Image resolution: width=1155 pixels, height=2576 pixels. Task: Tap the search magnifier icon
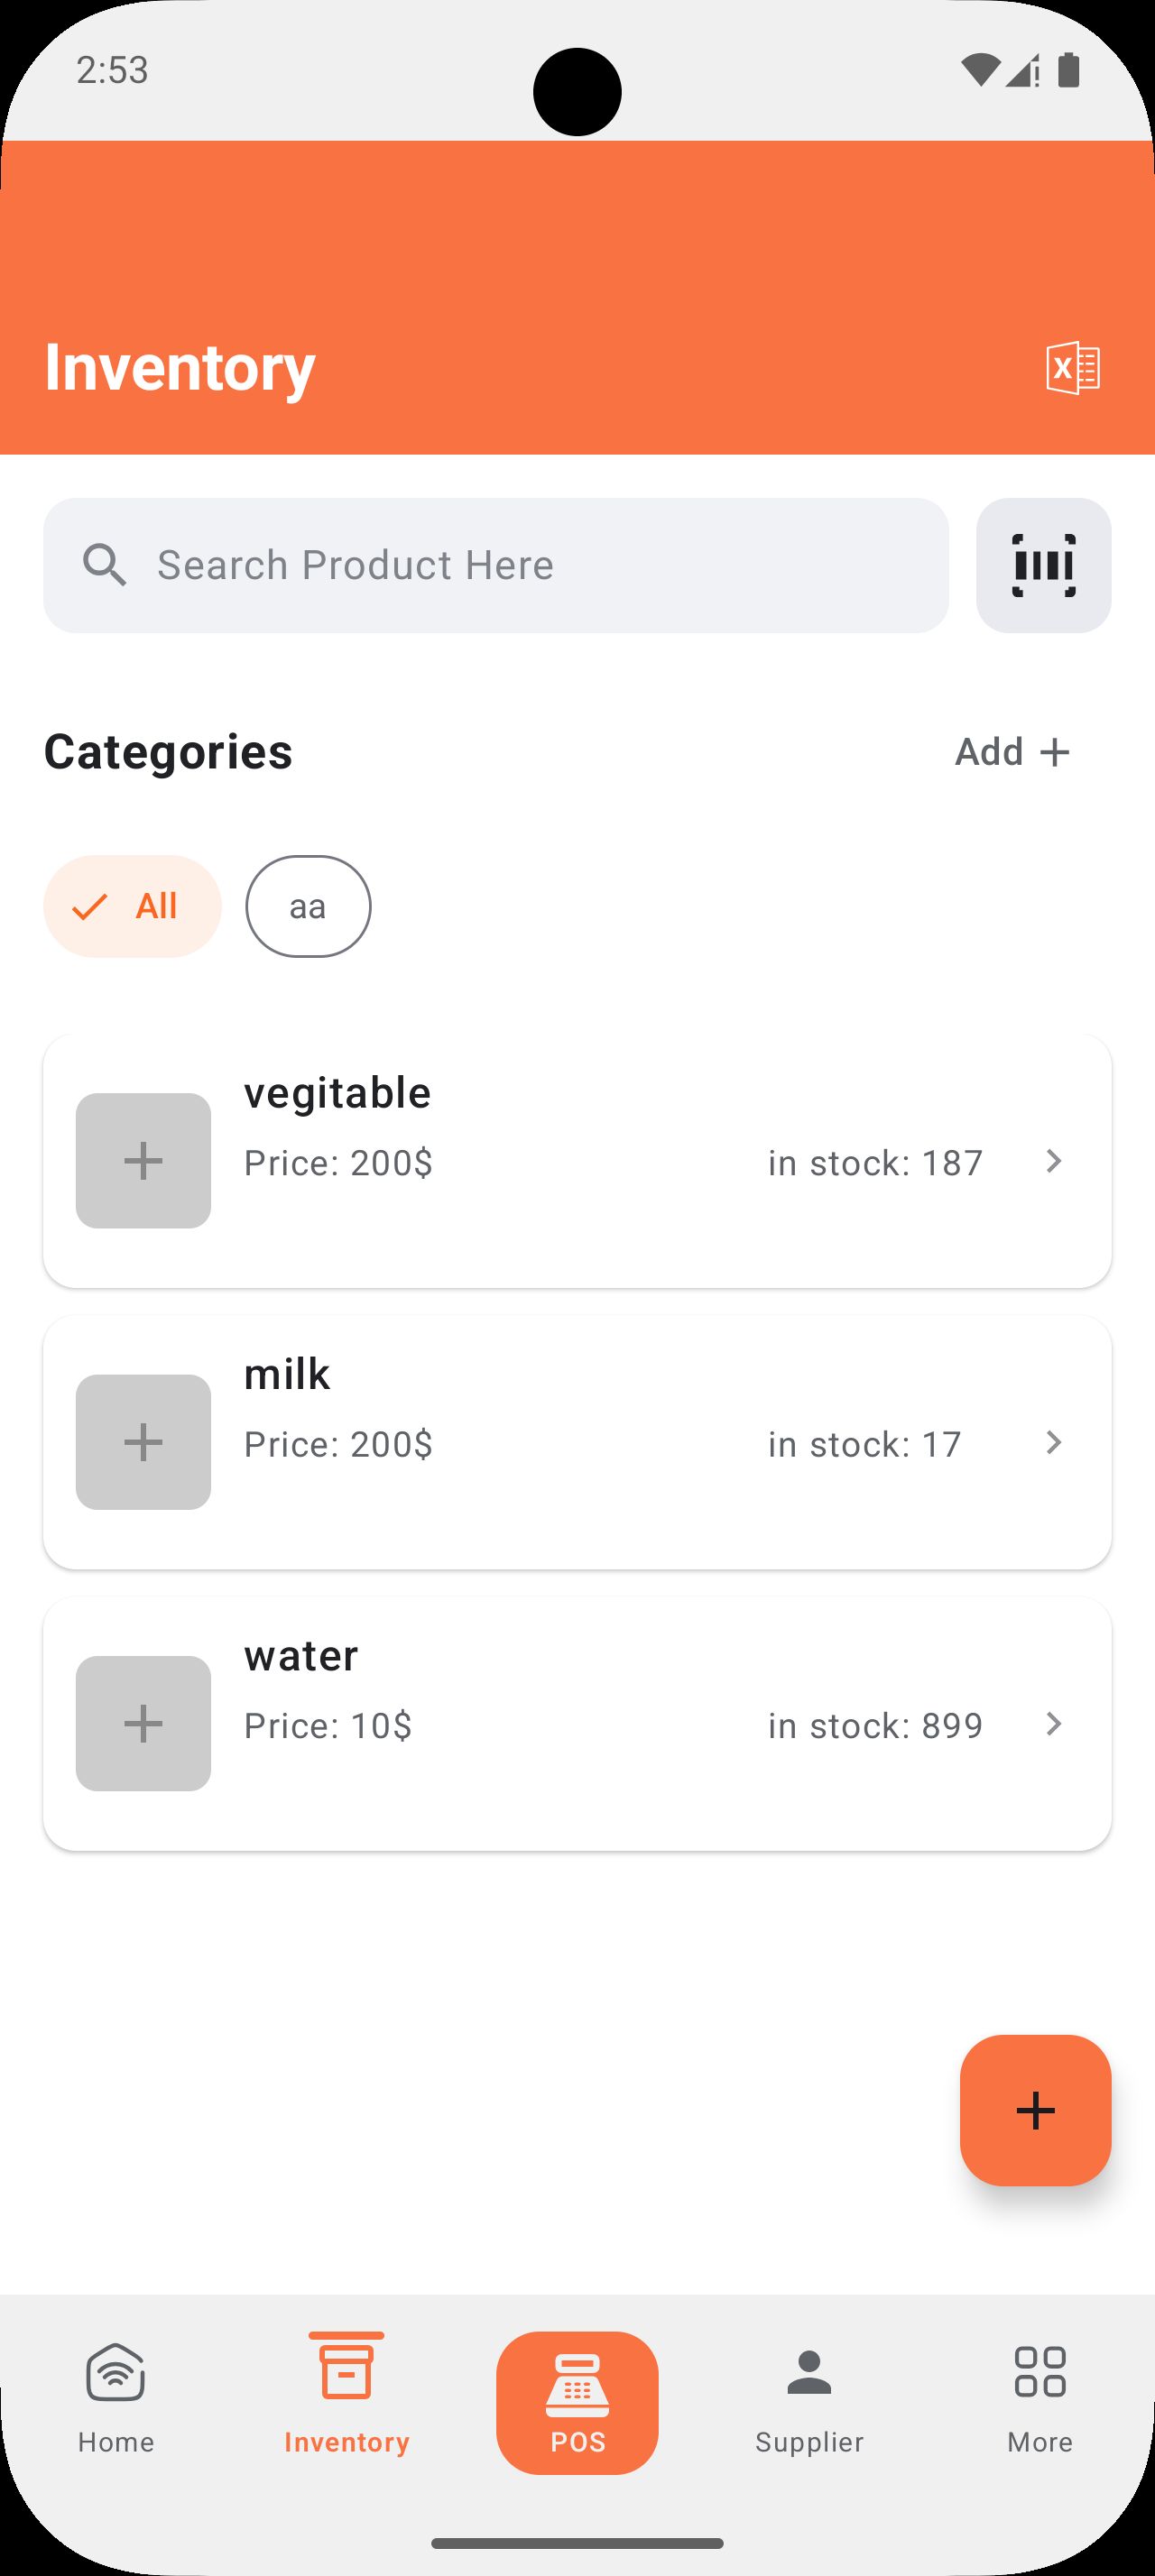point(104,566)
